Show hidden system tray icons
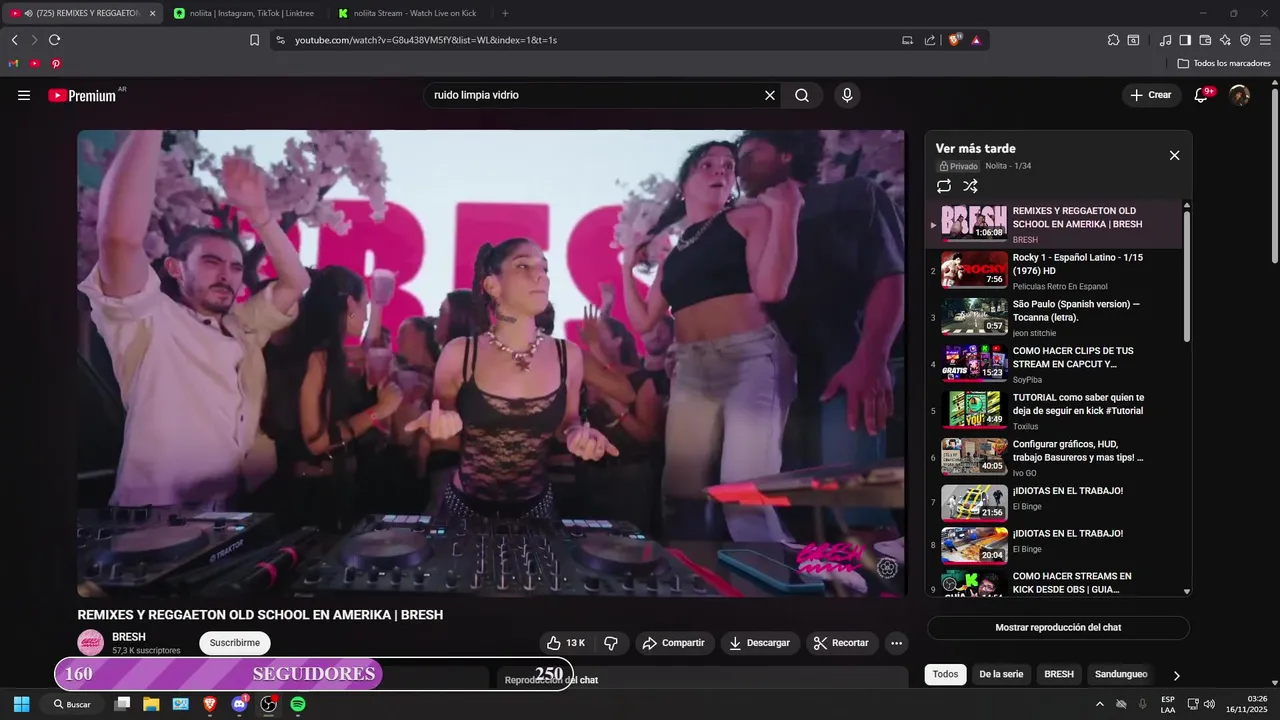This screenshot has height=720, width=1280. click(x=1100, y=704)
